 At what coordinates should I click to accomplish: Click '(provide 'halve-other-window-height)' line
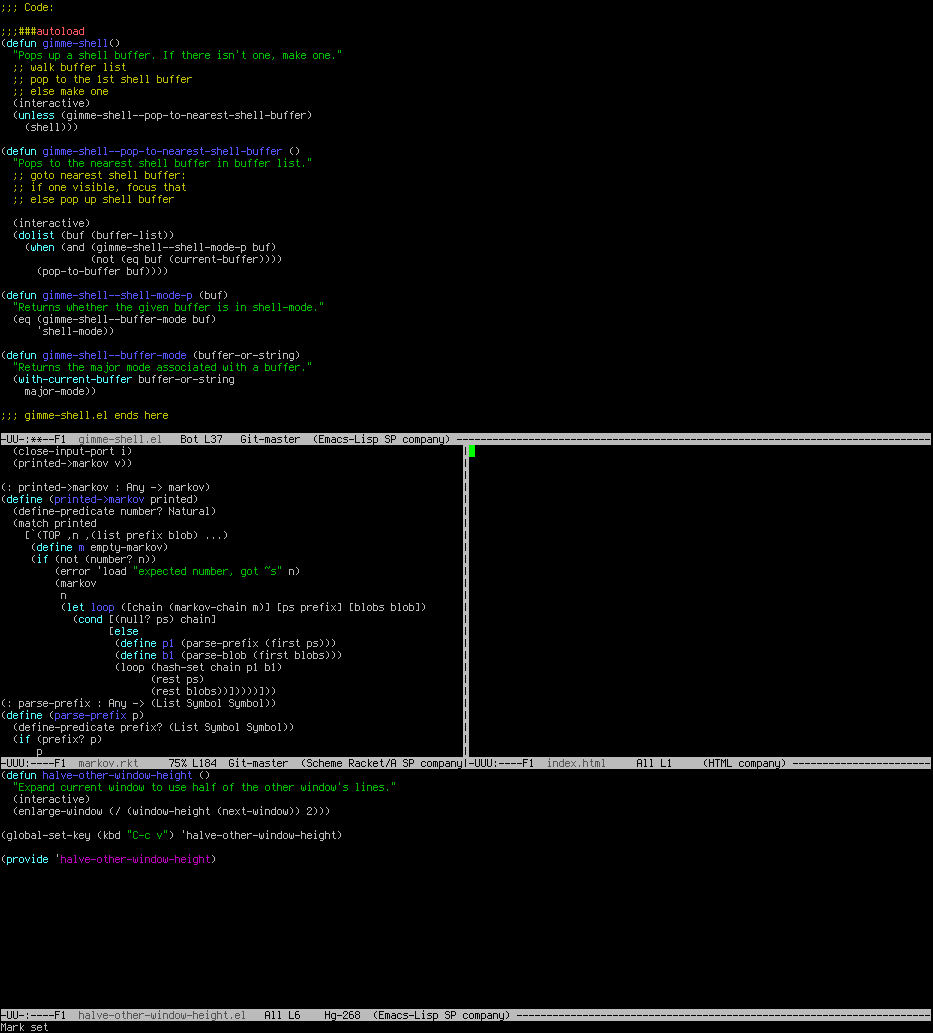(108, 860)
